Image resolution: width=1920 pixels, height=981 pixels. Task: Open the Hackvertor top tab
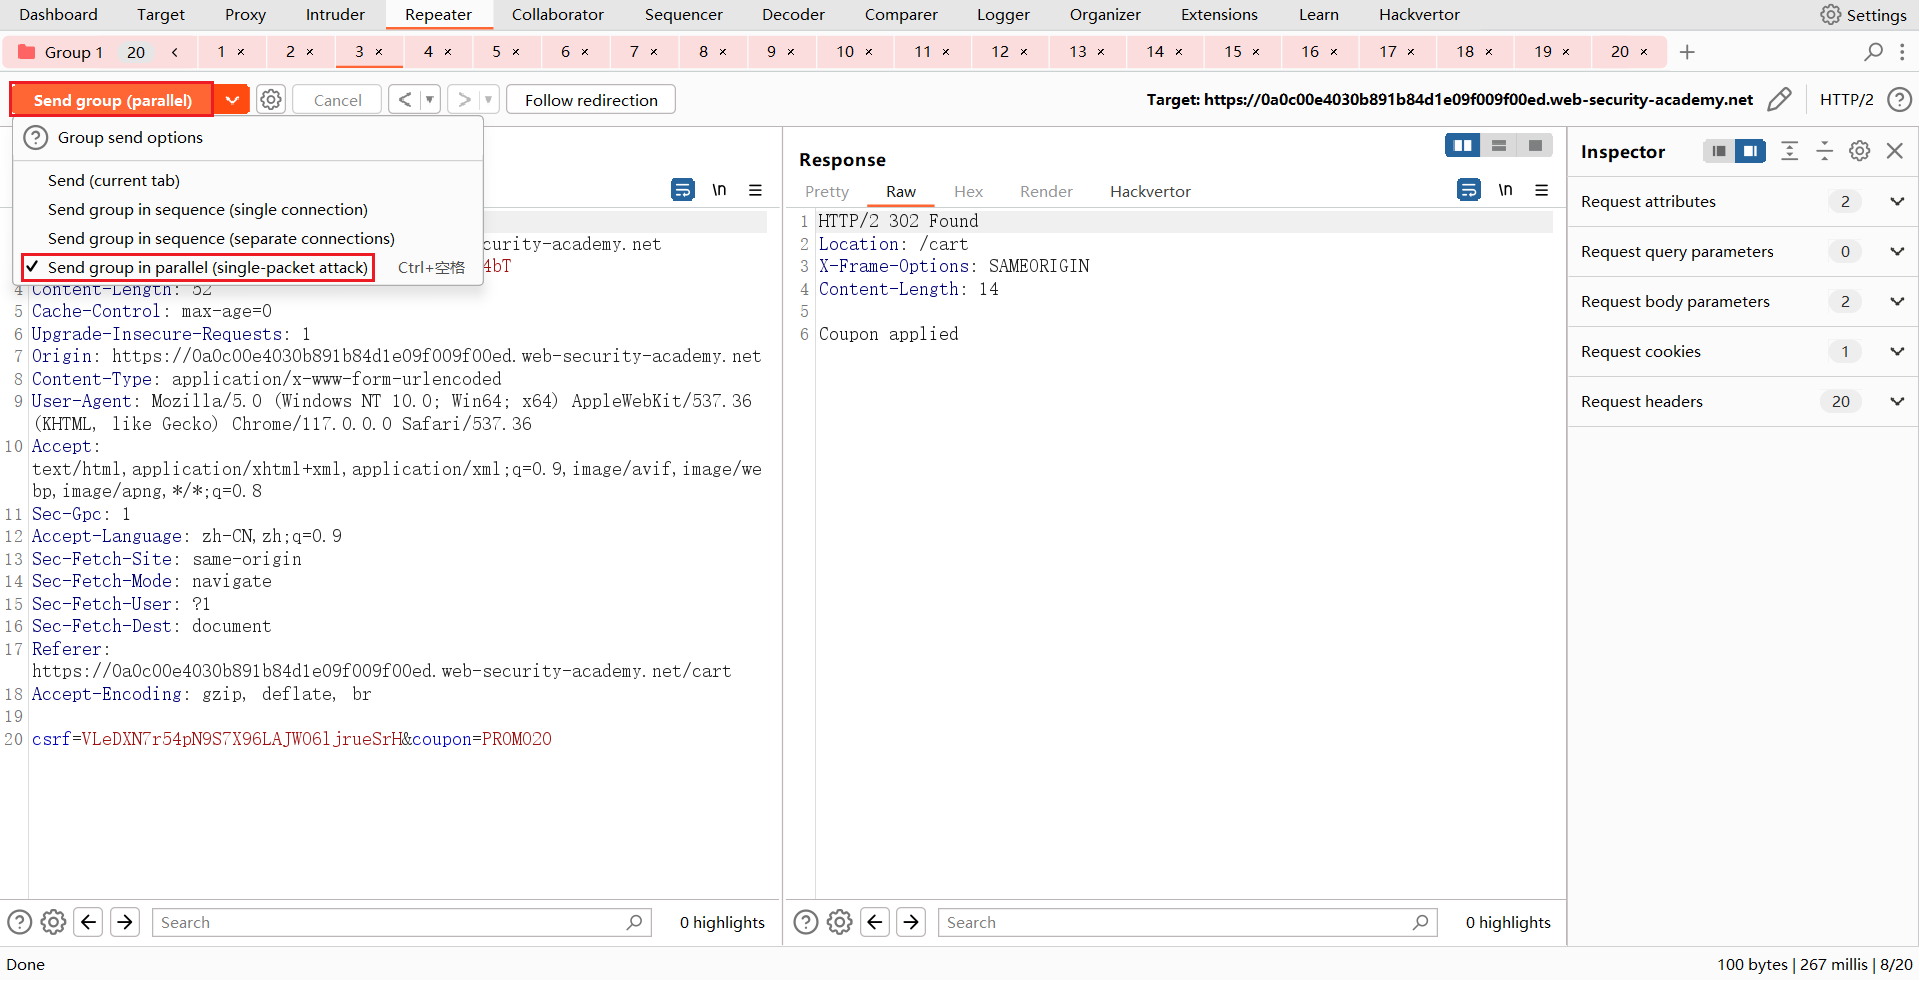pyautogui.click(x=1419, y=15)
